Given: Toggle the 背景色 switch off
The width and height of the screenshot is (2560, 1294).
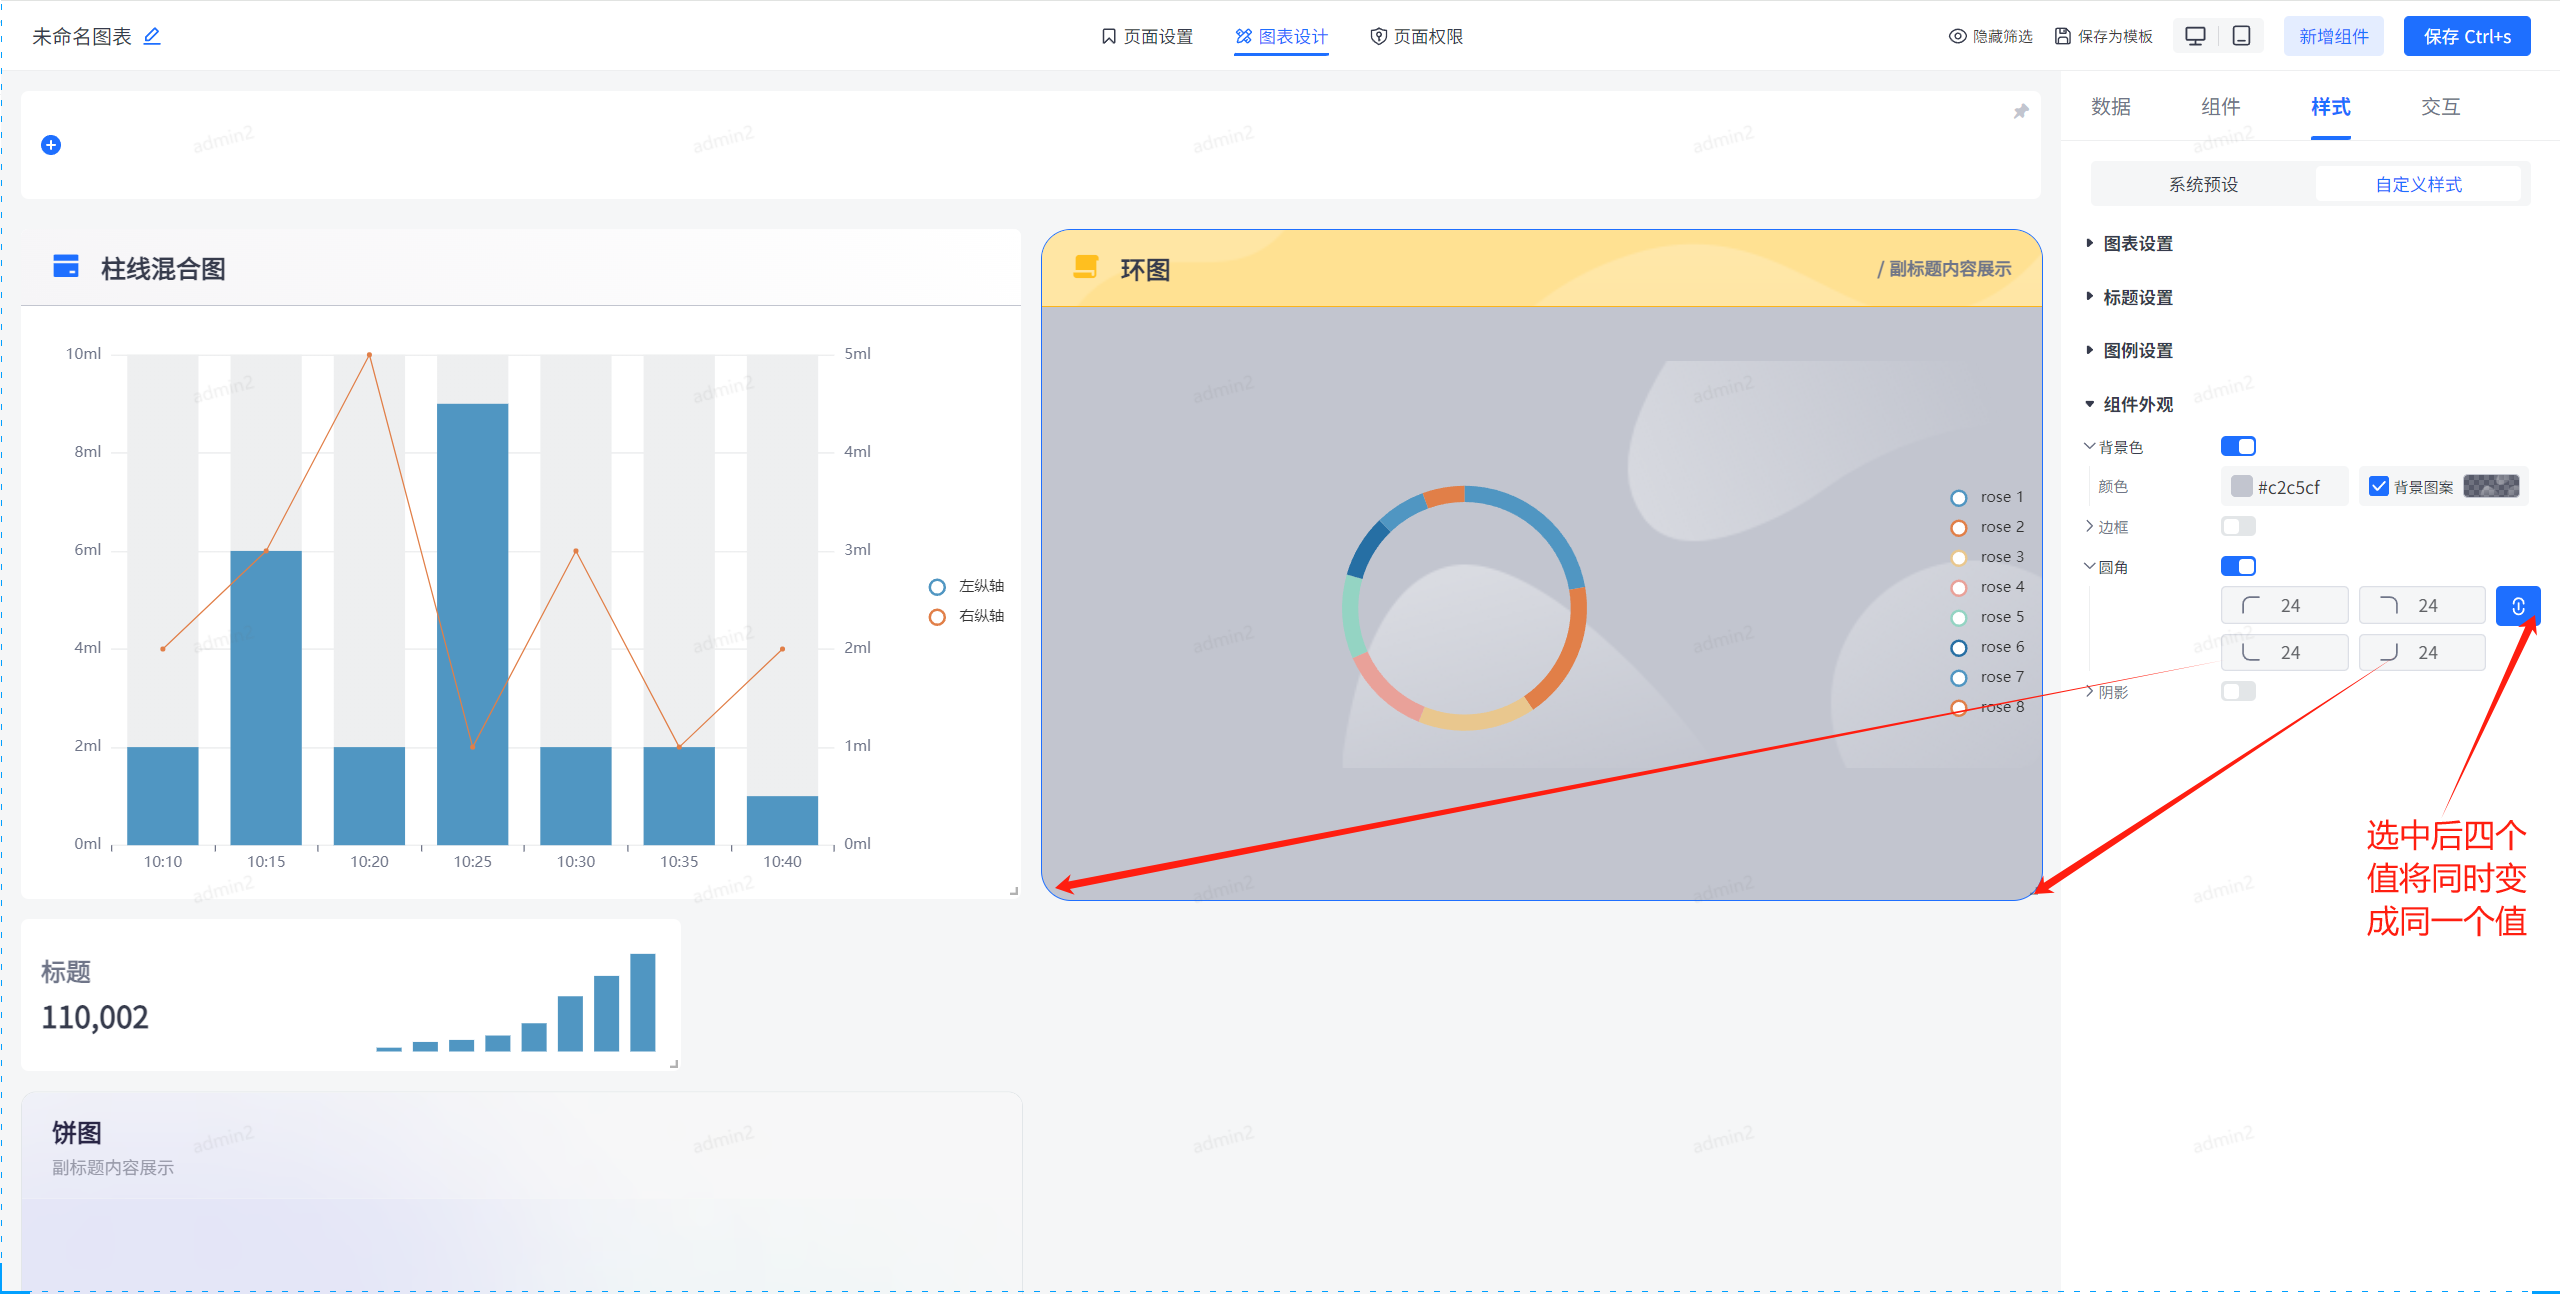Looking at the screenshot, I should 2238,446.
